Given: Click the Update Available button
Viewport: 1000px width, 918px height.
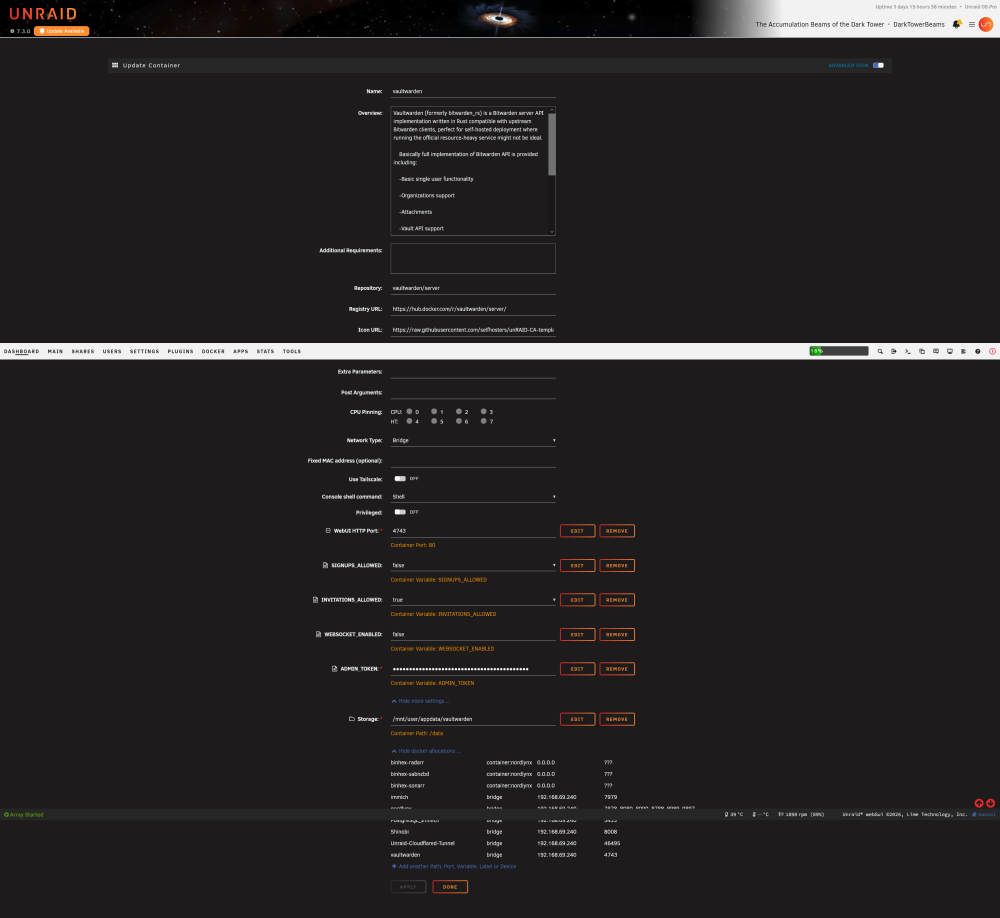Looking at the screenshot, I should click(x=62, y=31).
